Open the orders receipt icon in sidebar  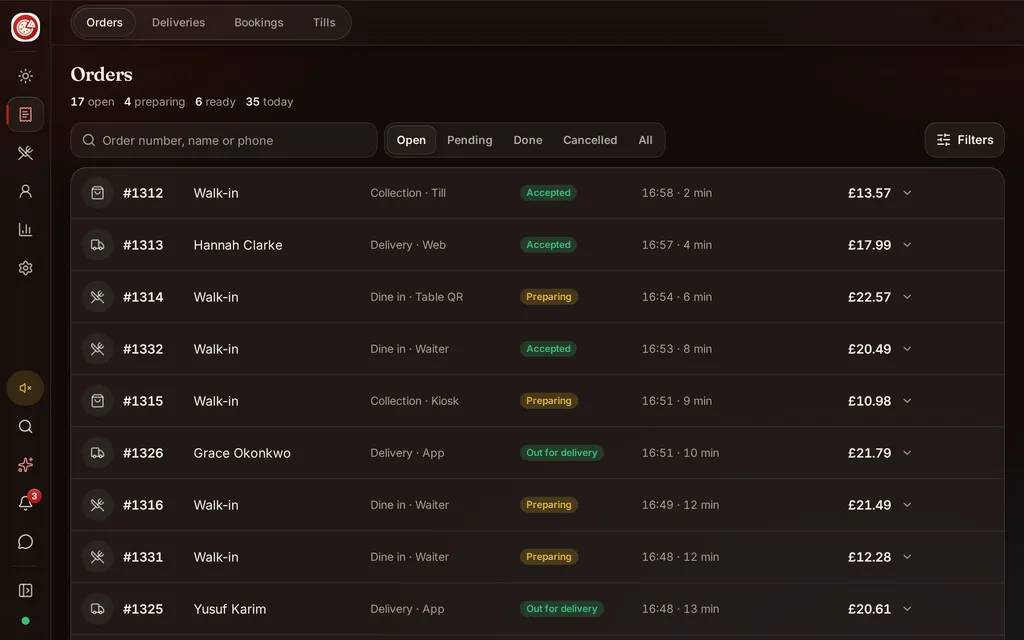25,114
